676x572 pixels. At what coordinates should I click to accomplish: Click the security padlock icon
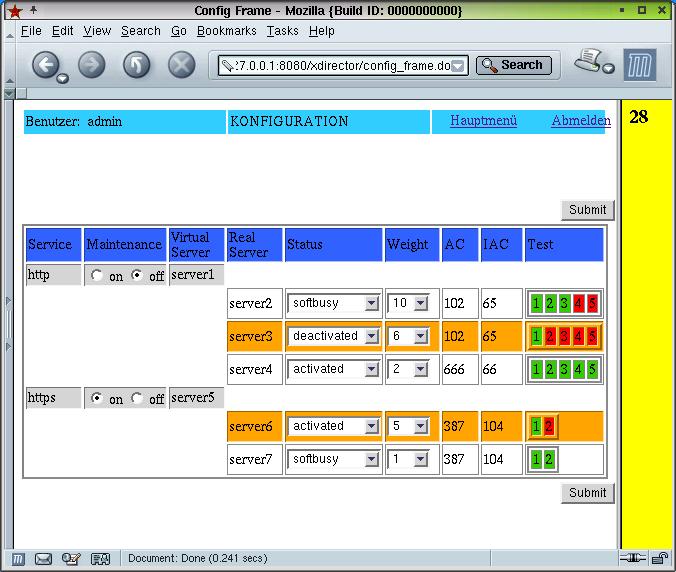tap(660, 558)
